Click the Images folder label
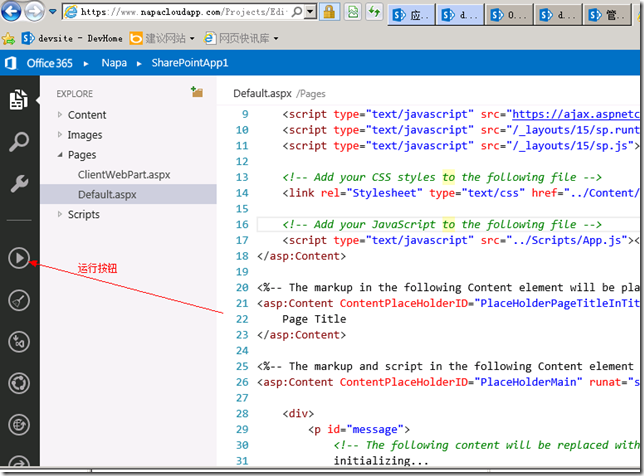Viewport: 644px width, 476px height. pos(85,135)
